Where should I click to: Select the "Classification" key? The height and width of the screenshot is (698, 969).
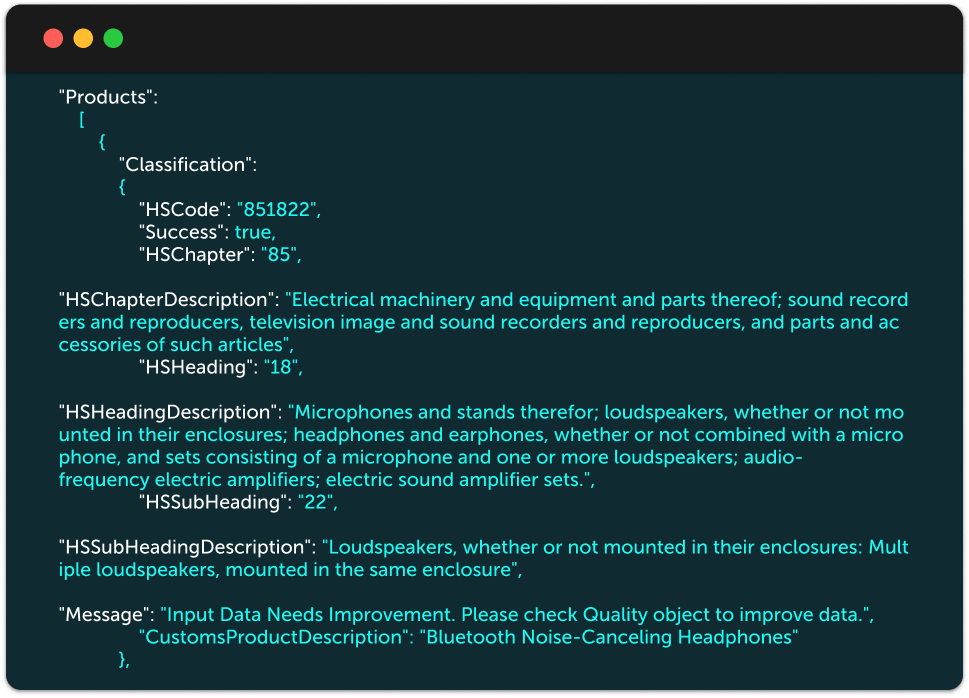pyautogui.click(x=184, y=164)
